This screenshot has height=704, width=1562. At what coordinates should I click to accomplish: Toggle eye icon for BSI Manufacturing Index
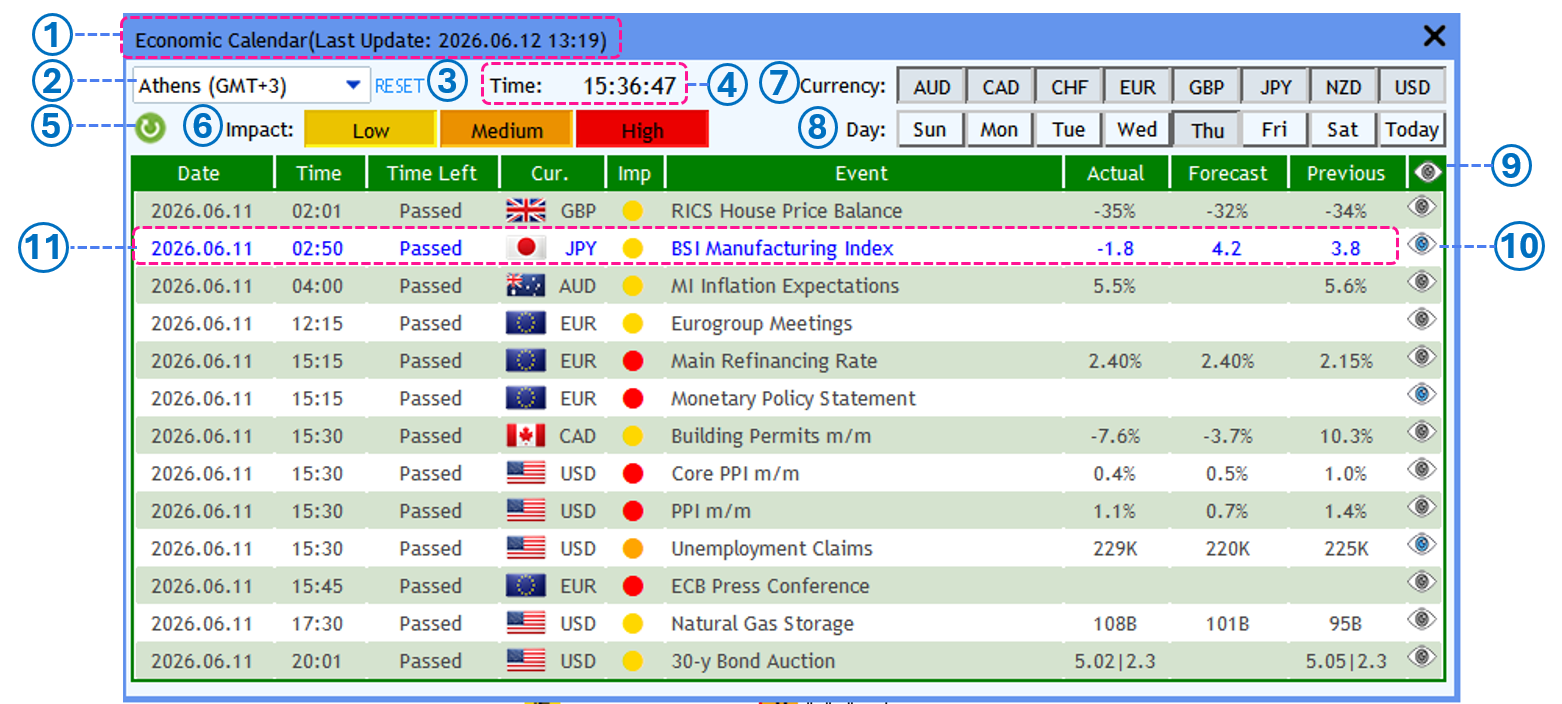tap(1422, 245)
